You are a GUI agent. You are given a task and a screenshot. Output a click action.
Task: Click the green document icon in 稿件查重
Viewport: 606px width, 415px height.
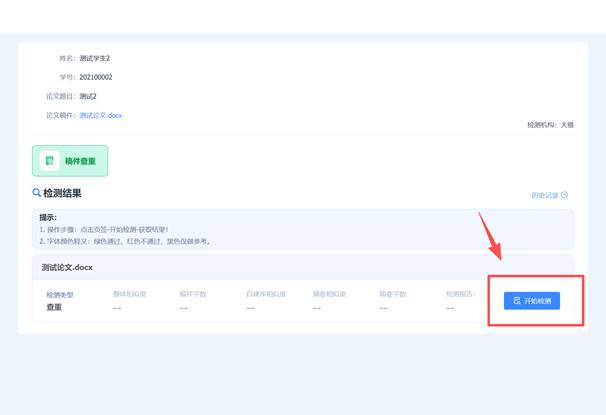tap(49, 161)
